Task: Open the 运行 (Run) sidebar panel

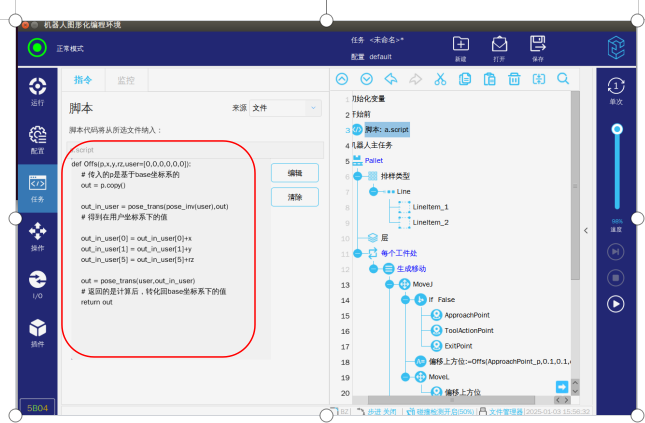Action: [37, 91]
